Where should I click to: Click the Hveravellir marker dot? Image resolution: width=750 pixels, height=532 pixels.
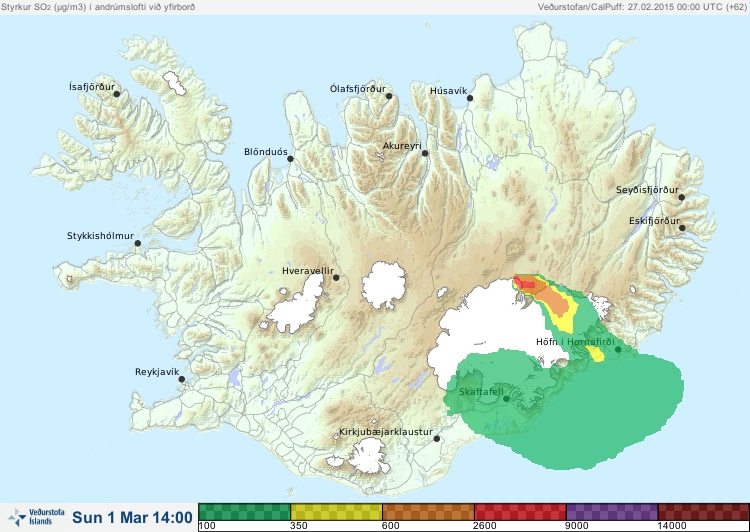(336, 277)
